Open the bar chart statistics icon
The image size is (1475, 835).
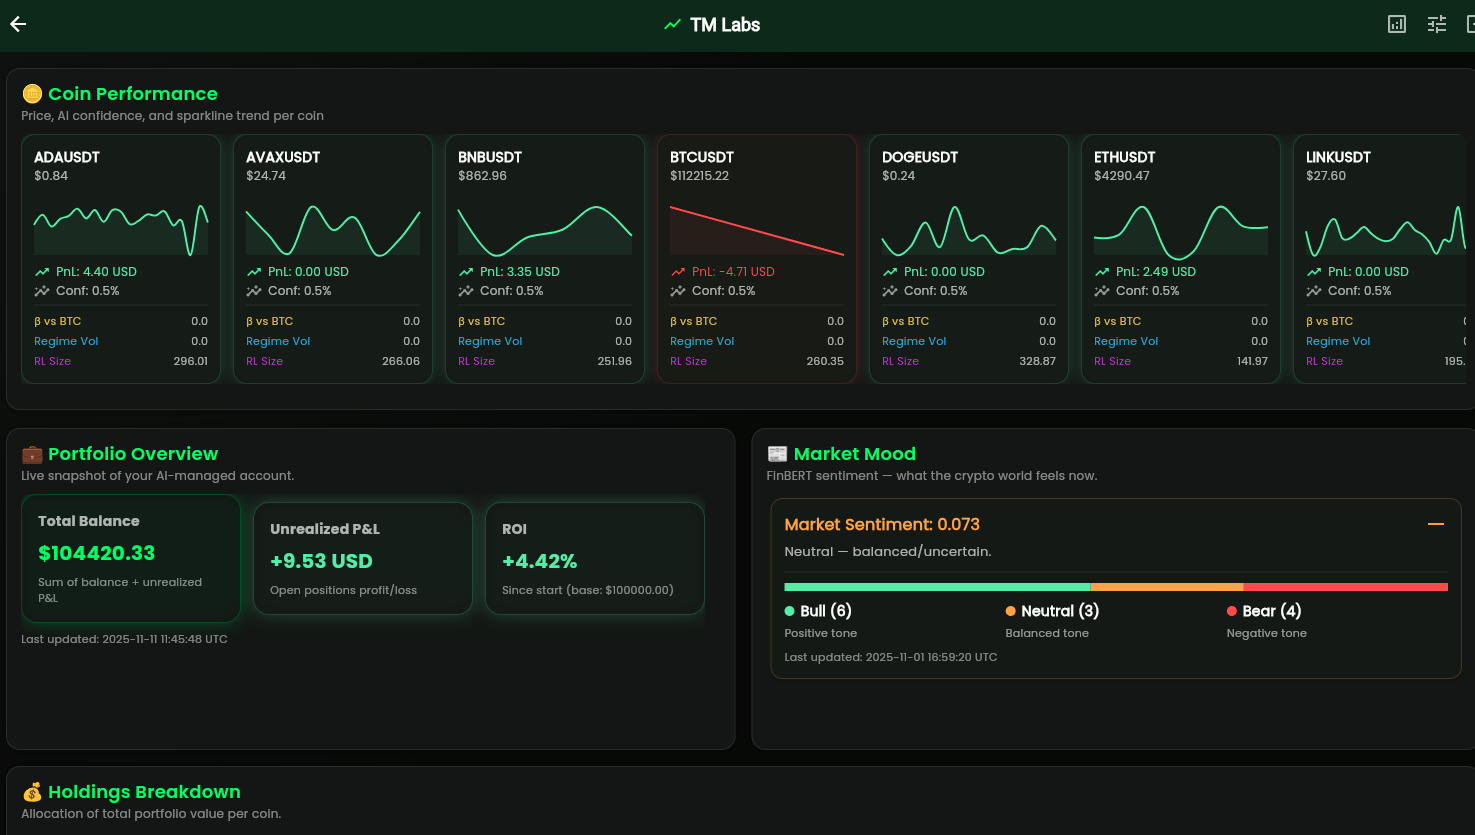tap(1396, 23)
